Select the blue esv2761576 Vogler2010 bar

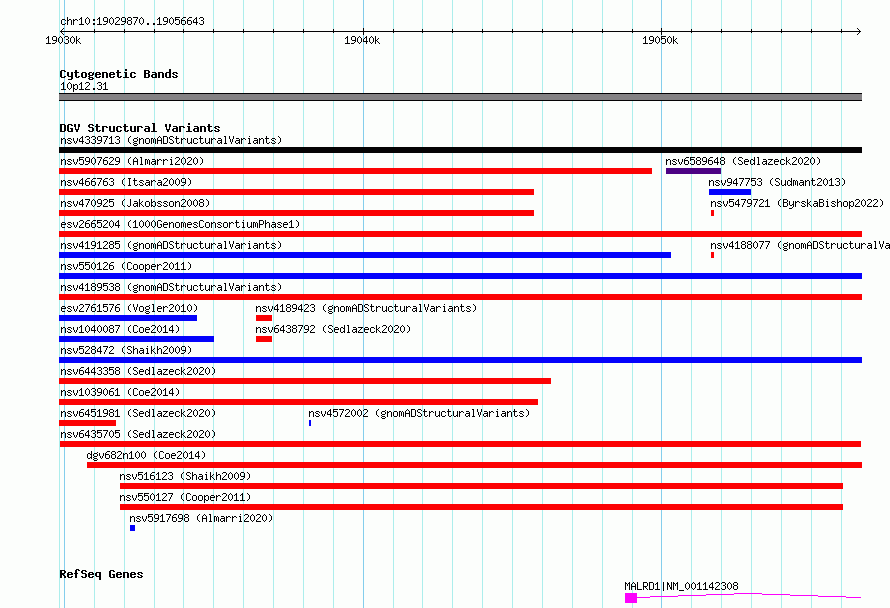(x=128, y=318)
